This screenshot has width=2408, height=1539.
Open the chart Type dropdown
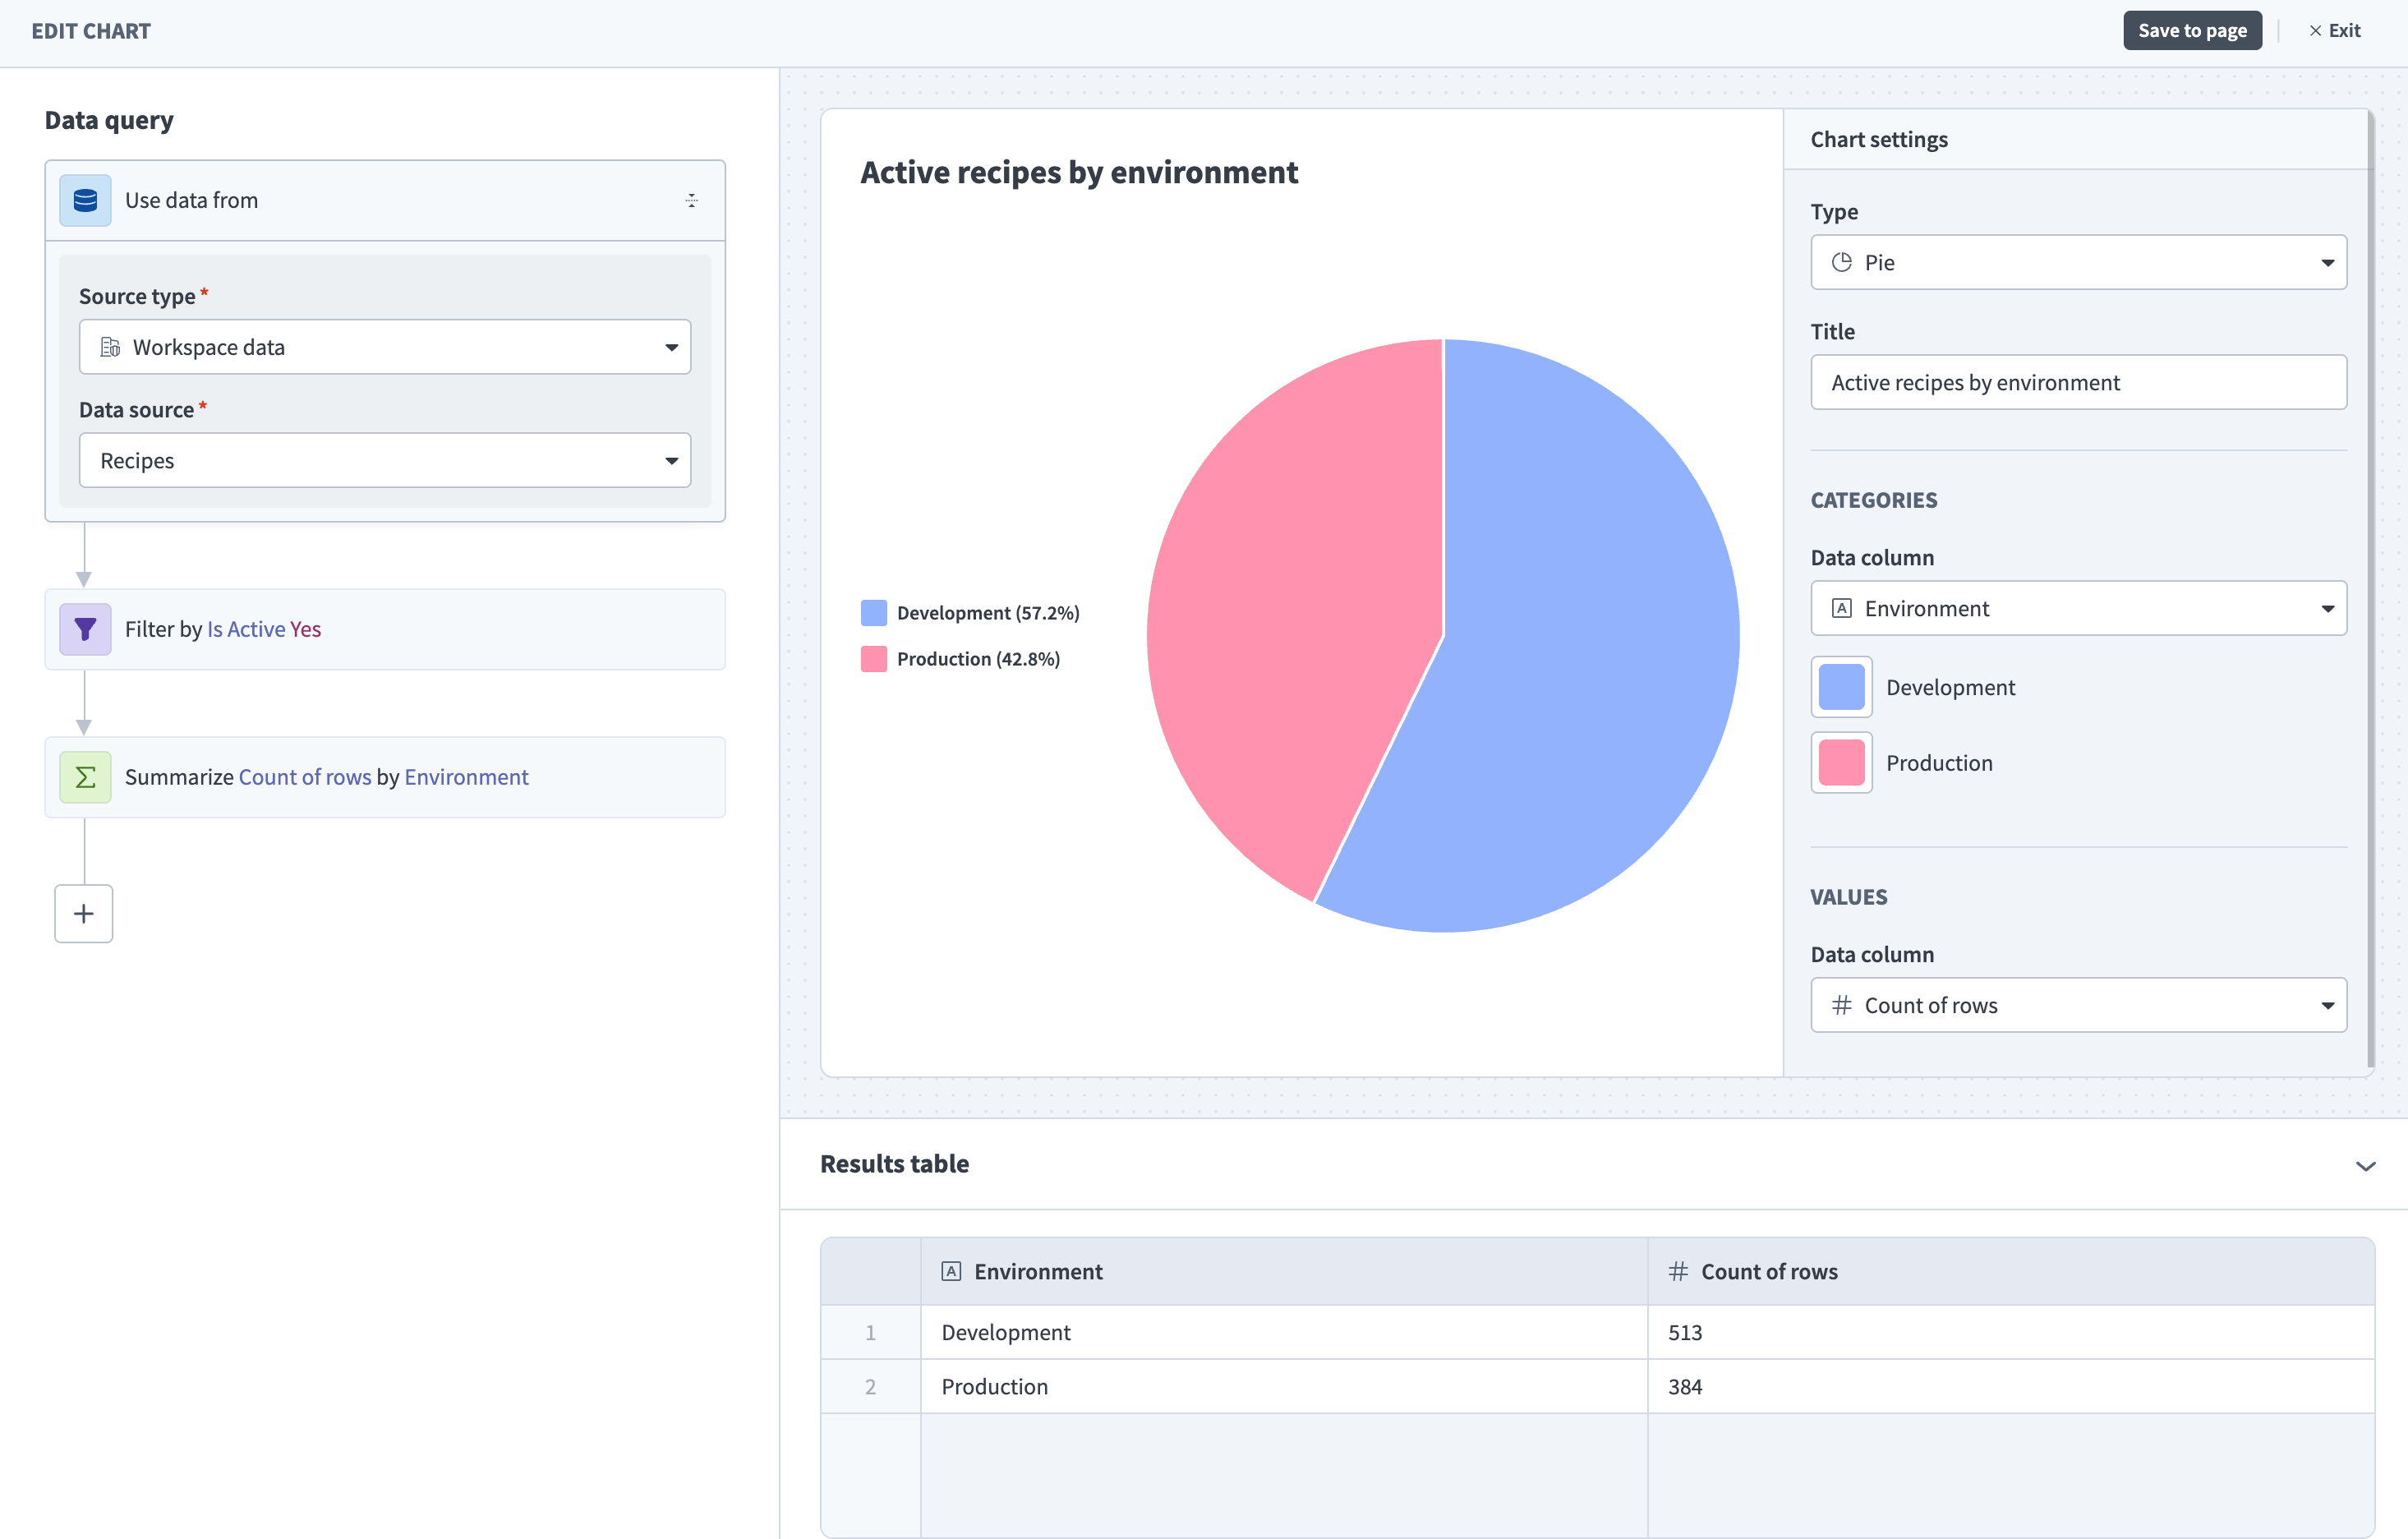2078,262
